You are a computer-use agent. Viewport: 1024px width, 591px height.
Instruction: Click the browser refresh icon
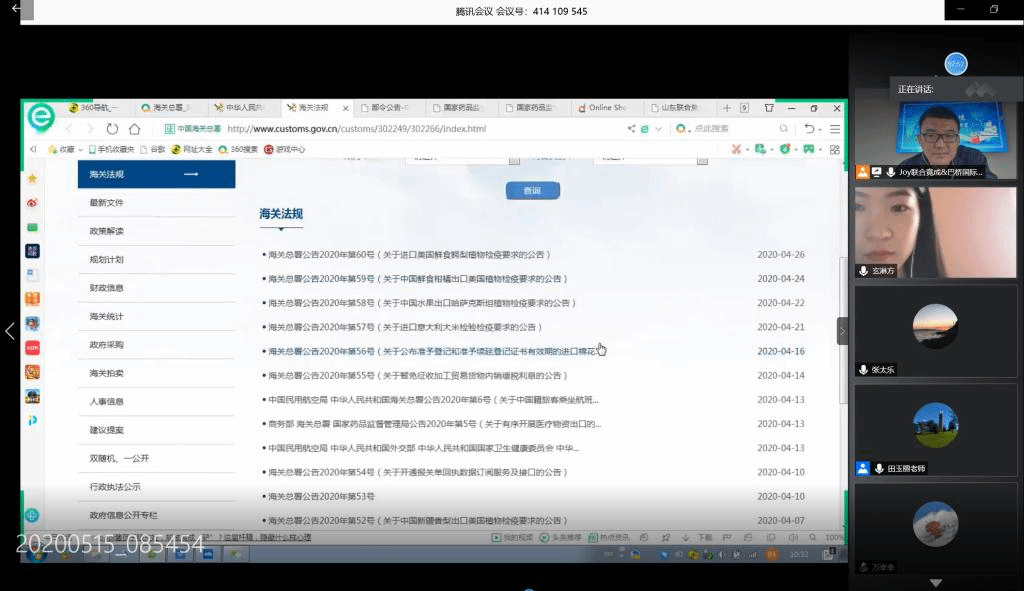111,129
